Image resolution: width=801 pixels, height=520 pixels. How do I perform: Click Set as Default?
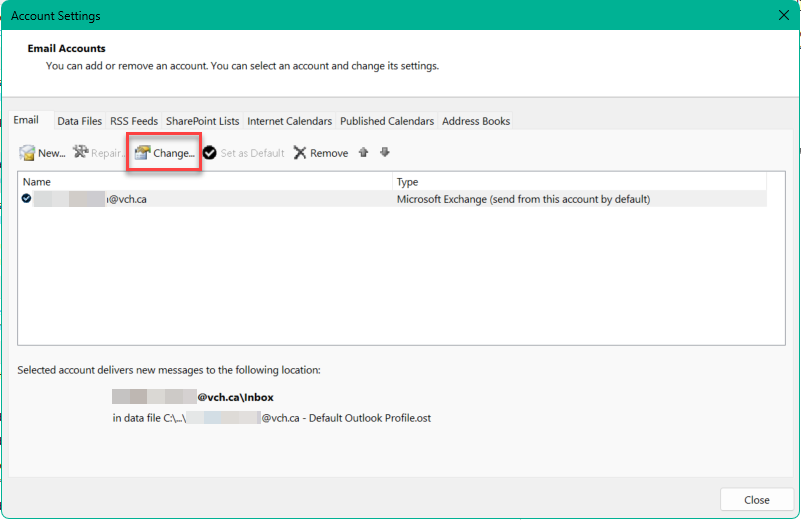(244, 153)
